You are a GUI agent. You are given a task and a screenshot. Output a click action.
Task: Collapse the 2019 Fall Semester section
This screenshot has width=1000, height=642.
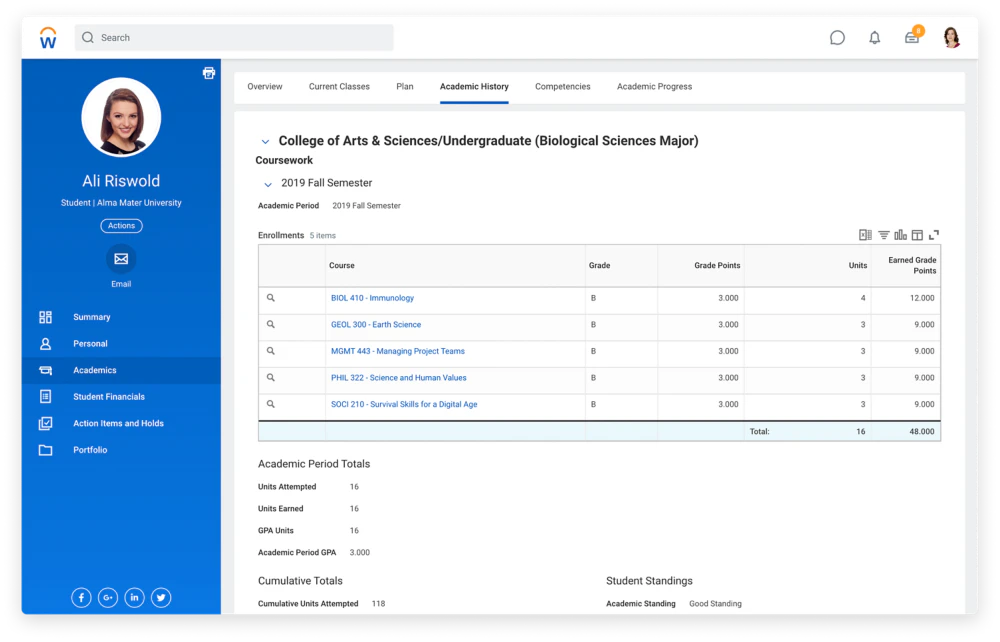click(267, 183)
